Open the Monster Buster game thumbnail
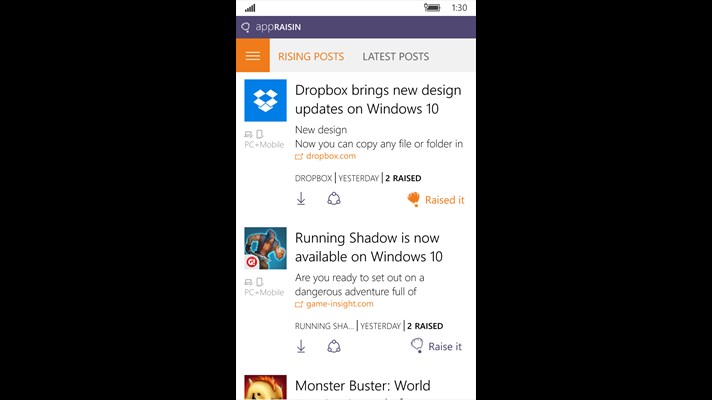 click(x=265, y=387)
